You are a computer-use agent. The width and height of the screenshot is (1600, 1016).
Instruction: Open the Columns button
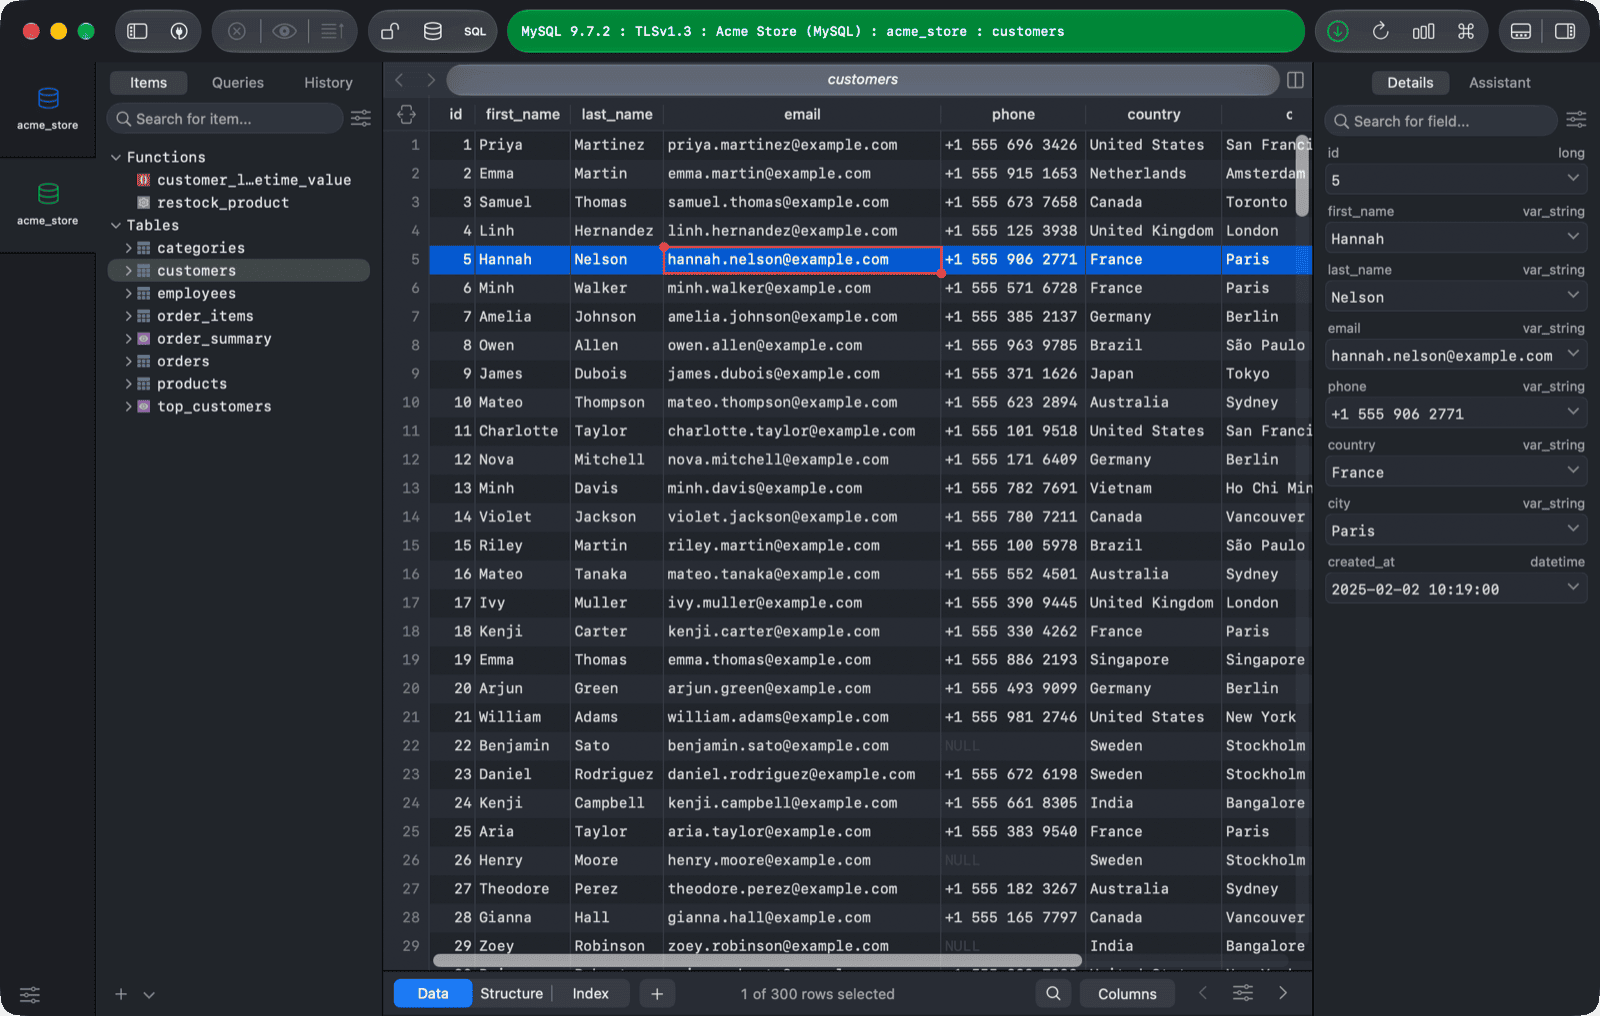pos(1127,993)
